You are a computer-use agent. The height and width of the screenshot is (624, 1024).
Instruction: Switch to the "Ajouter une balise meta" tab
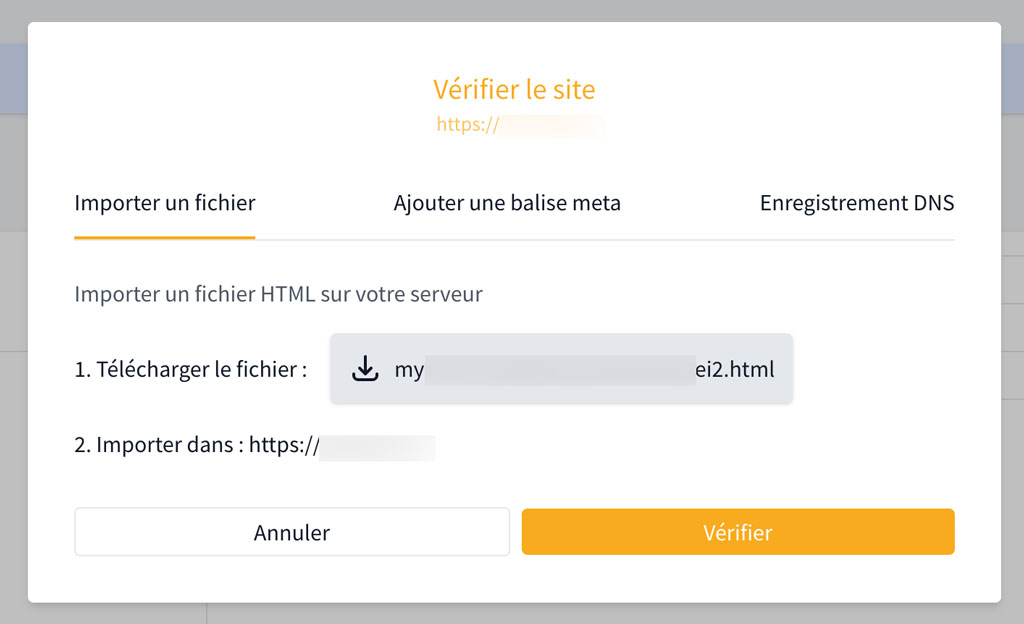point(507,203)
